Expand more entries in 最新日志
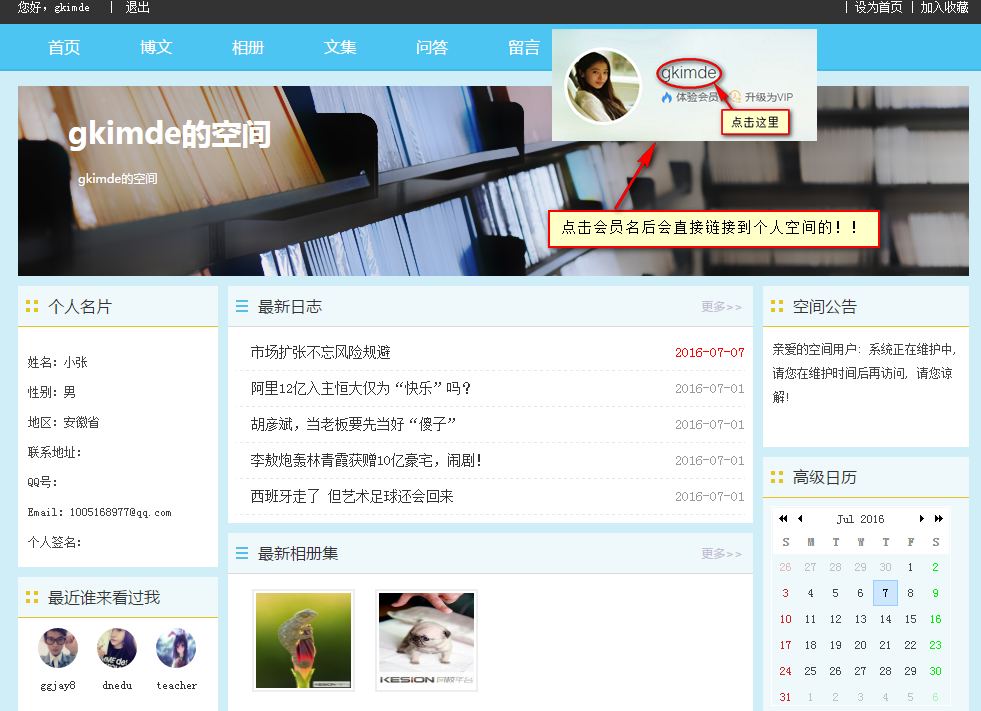This screenshot has height=711, width=981. coord(721,307)
